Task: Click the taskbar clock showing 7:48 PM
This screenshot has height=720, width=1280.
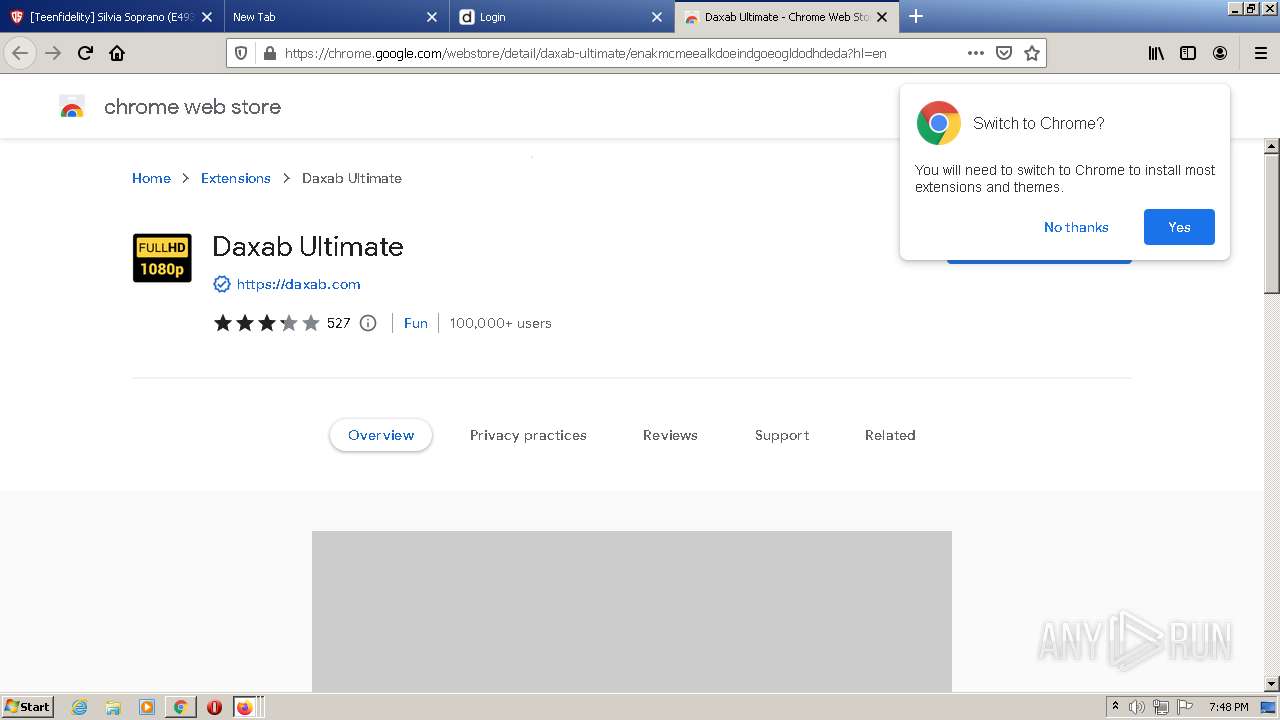Action: pos(1228,707)
